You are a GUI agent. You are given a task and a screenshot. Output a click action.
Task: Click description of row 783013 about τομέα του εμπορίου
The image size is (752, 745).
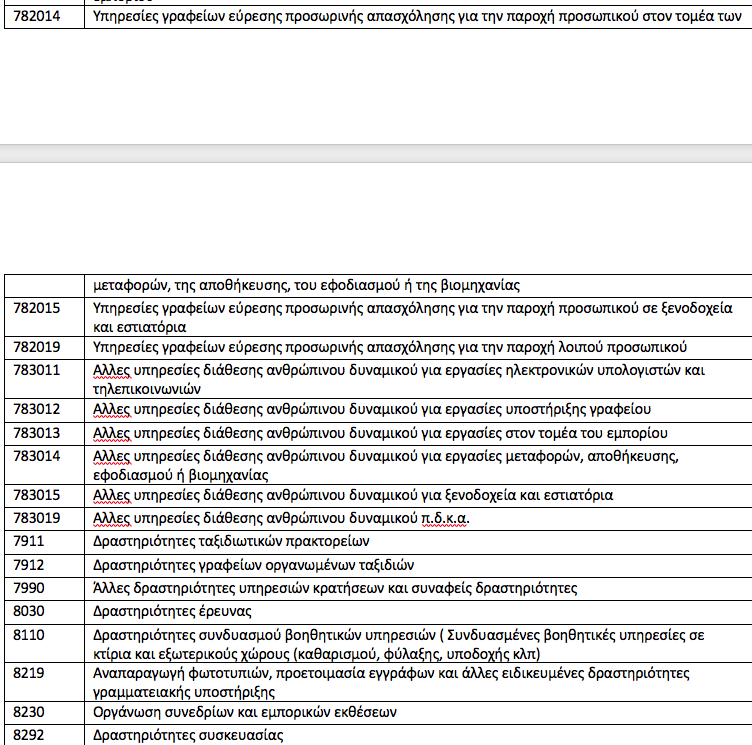[x=380, y=434]
